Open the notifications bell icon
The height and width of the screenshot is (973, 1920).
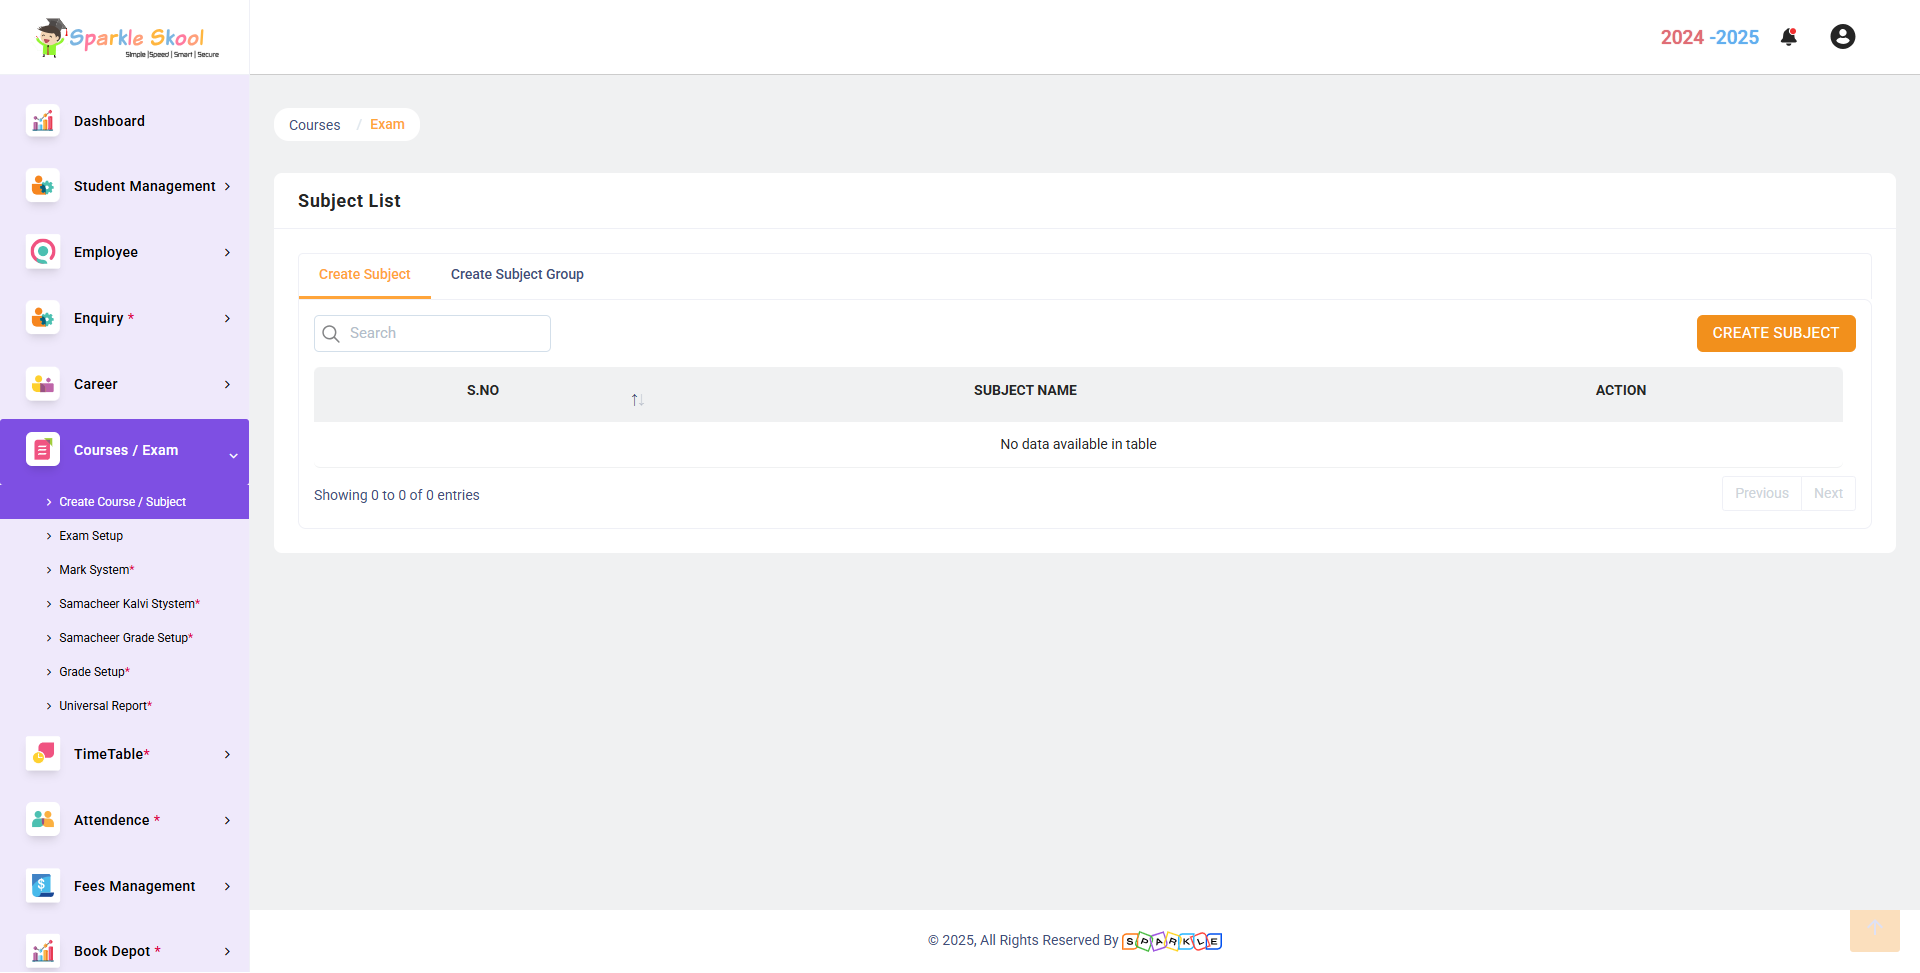(1789, 37)
